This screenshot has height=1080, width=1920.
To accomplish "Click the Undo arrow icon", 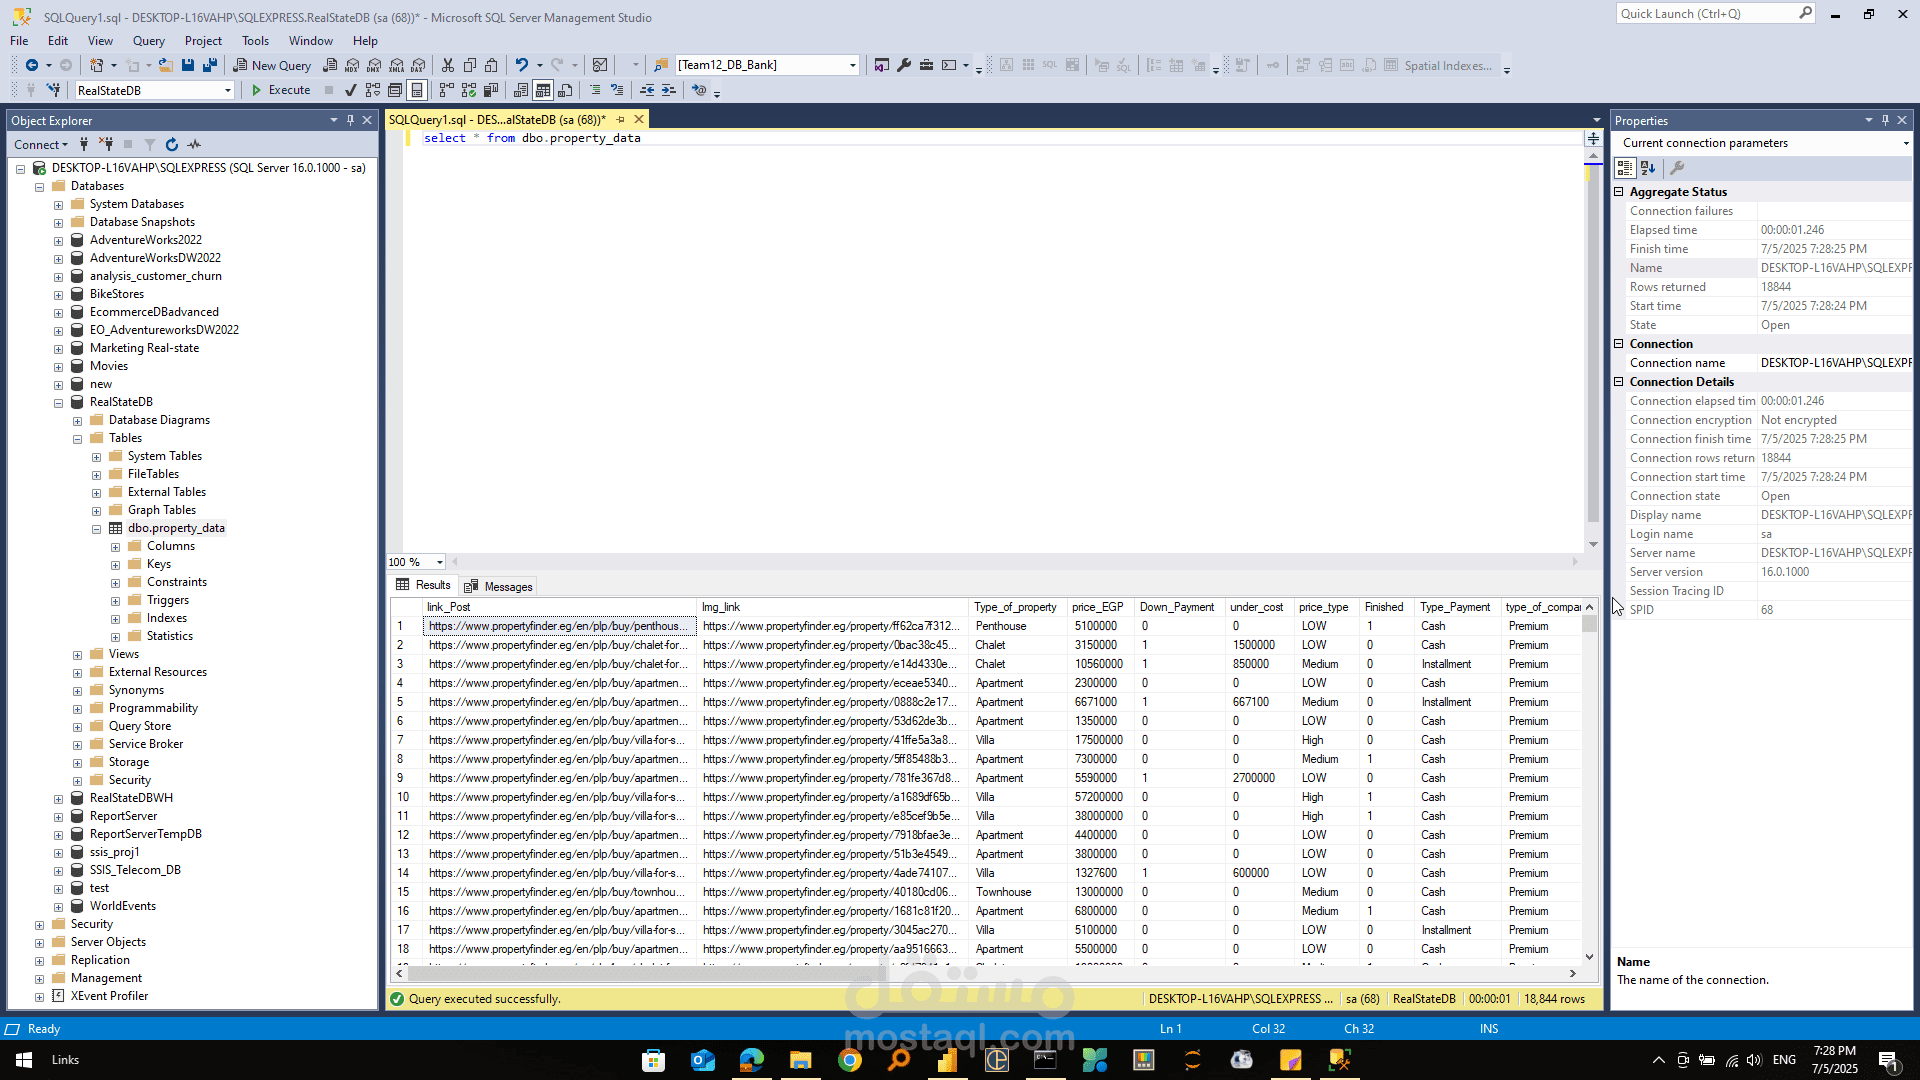I will click(521, 65).
